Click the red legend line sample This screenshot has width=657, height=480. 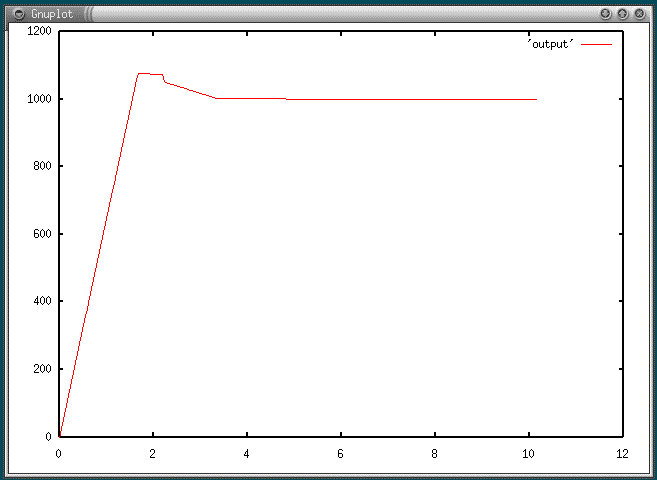point(596,44)
